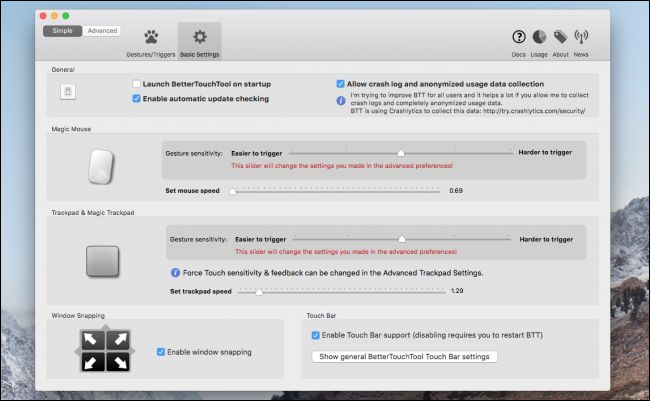Click the About tag icon
The width and height of the screenshot is (650, 401).
click(x=561, y=37)
